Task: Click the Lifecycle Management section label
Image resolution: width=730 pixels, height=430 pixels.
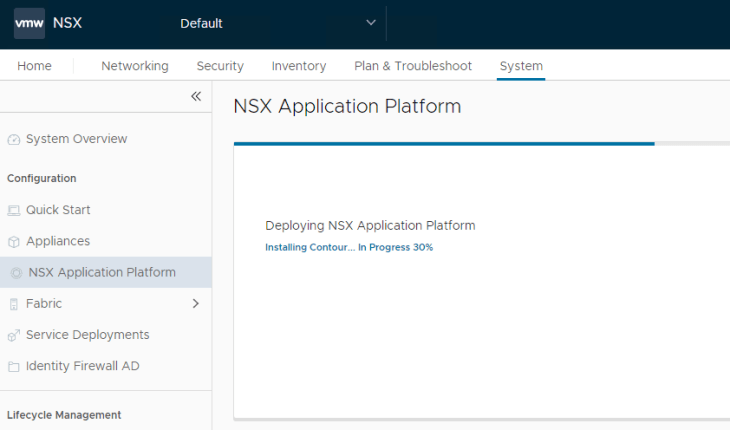Action: point(64,415)
